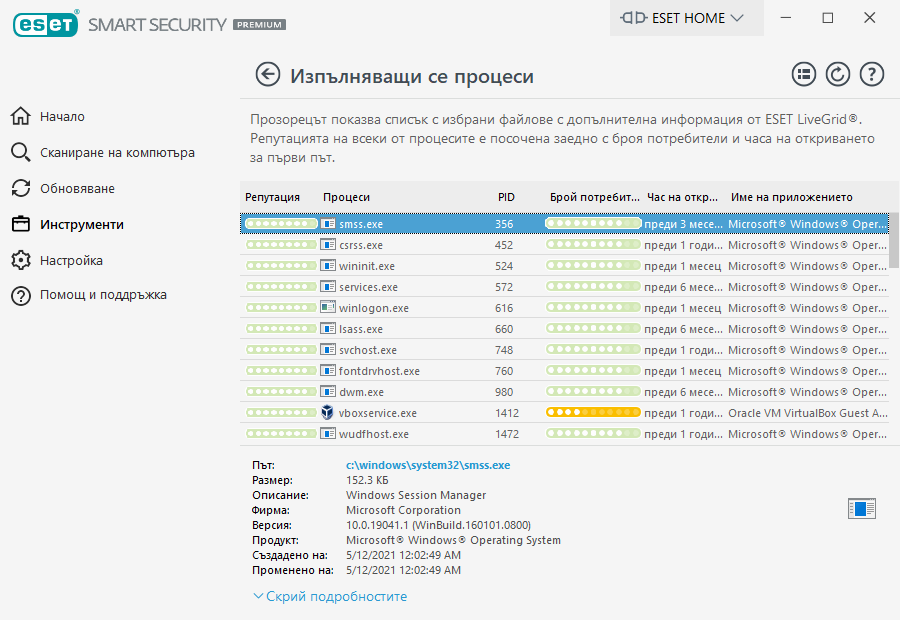Image resolution: width=900 pixels, height=620 pixels.
Task: Click PID 1412 in the process list
Action: [507, 413]
